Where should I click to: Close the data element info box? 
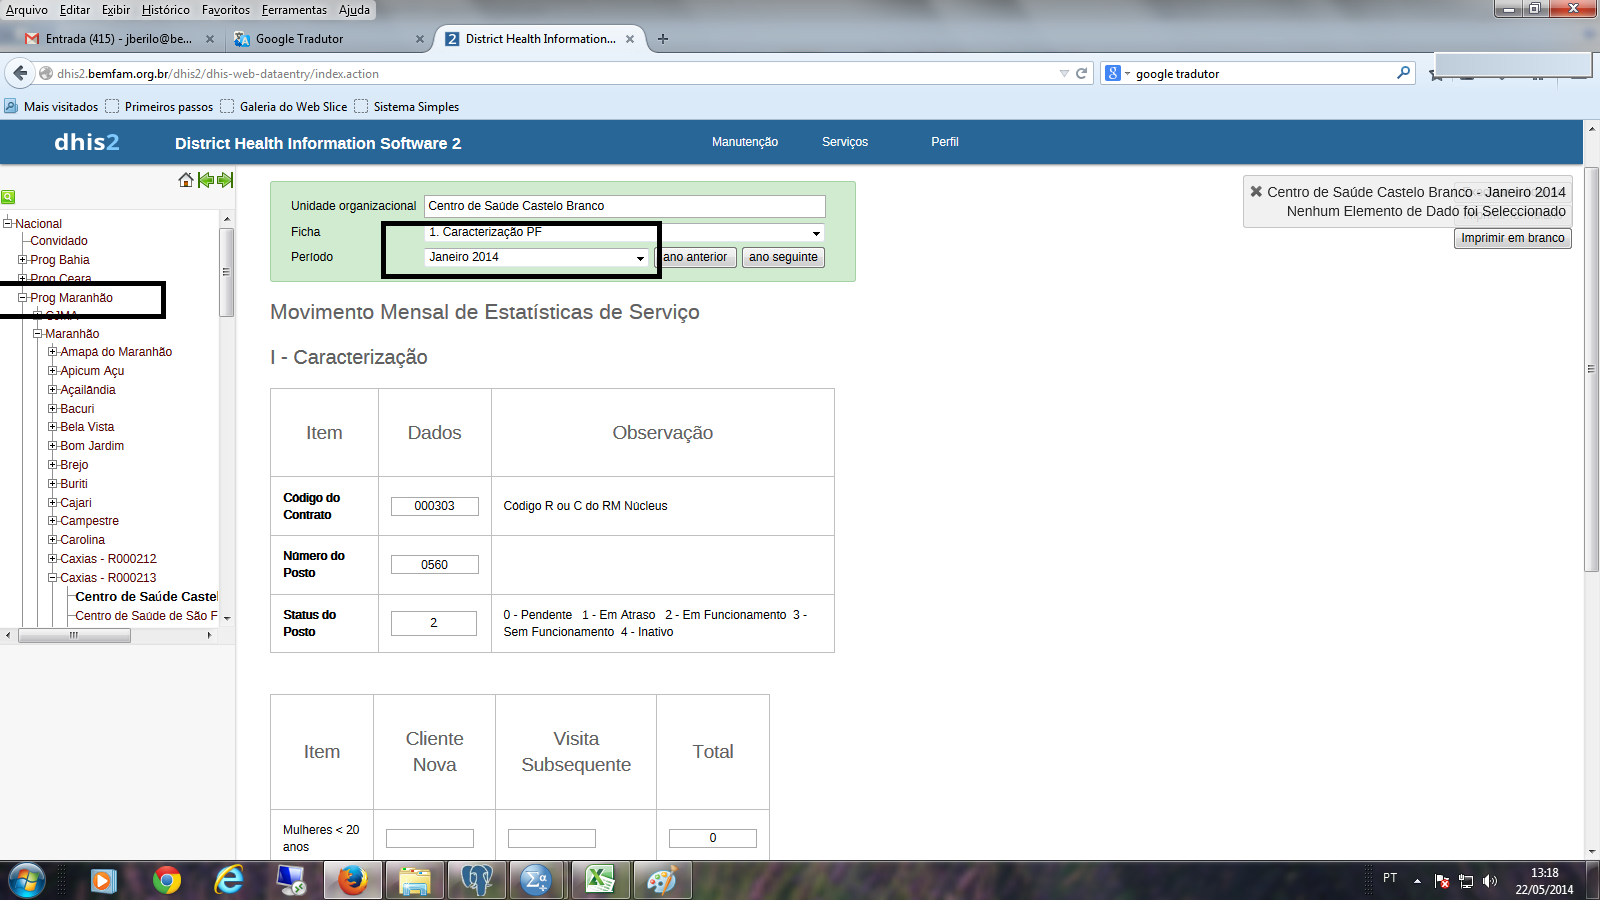[1256, 191]
